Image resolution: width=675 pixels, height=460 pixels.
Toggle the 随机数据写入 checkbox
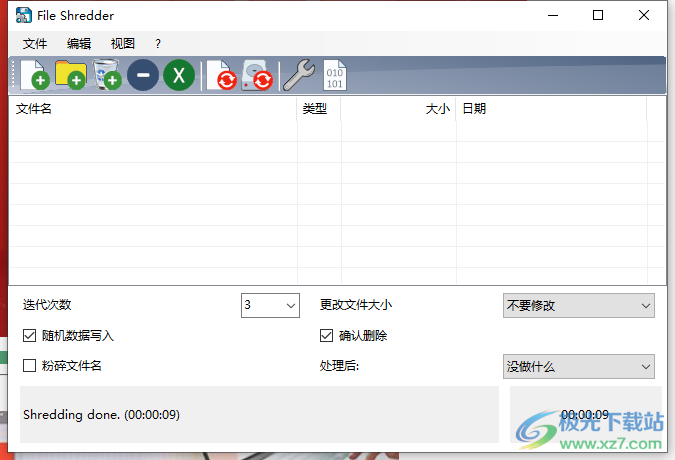coord(29,335)
